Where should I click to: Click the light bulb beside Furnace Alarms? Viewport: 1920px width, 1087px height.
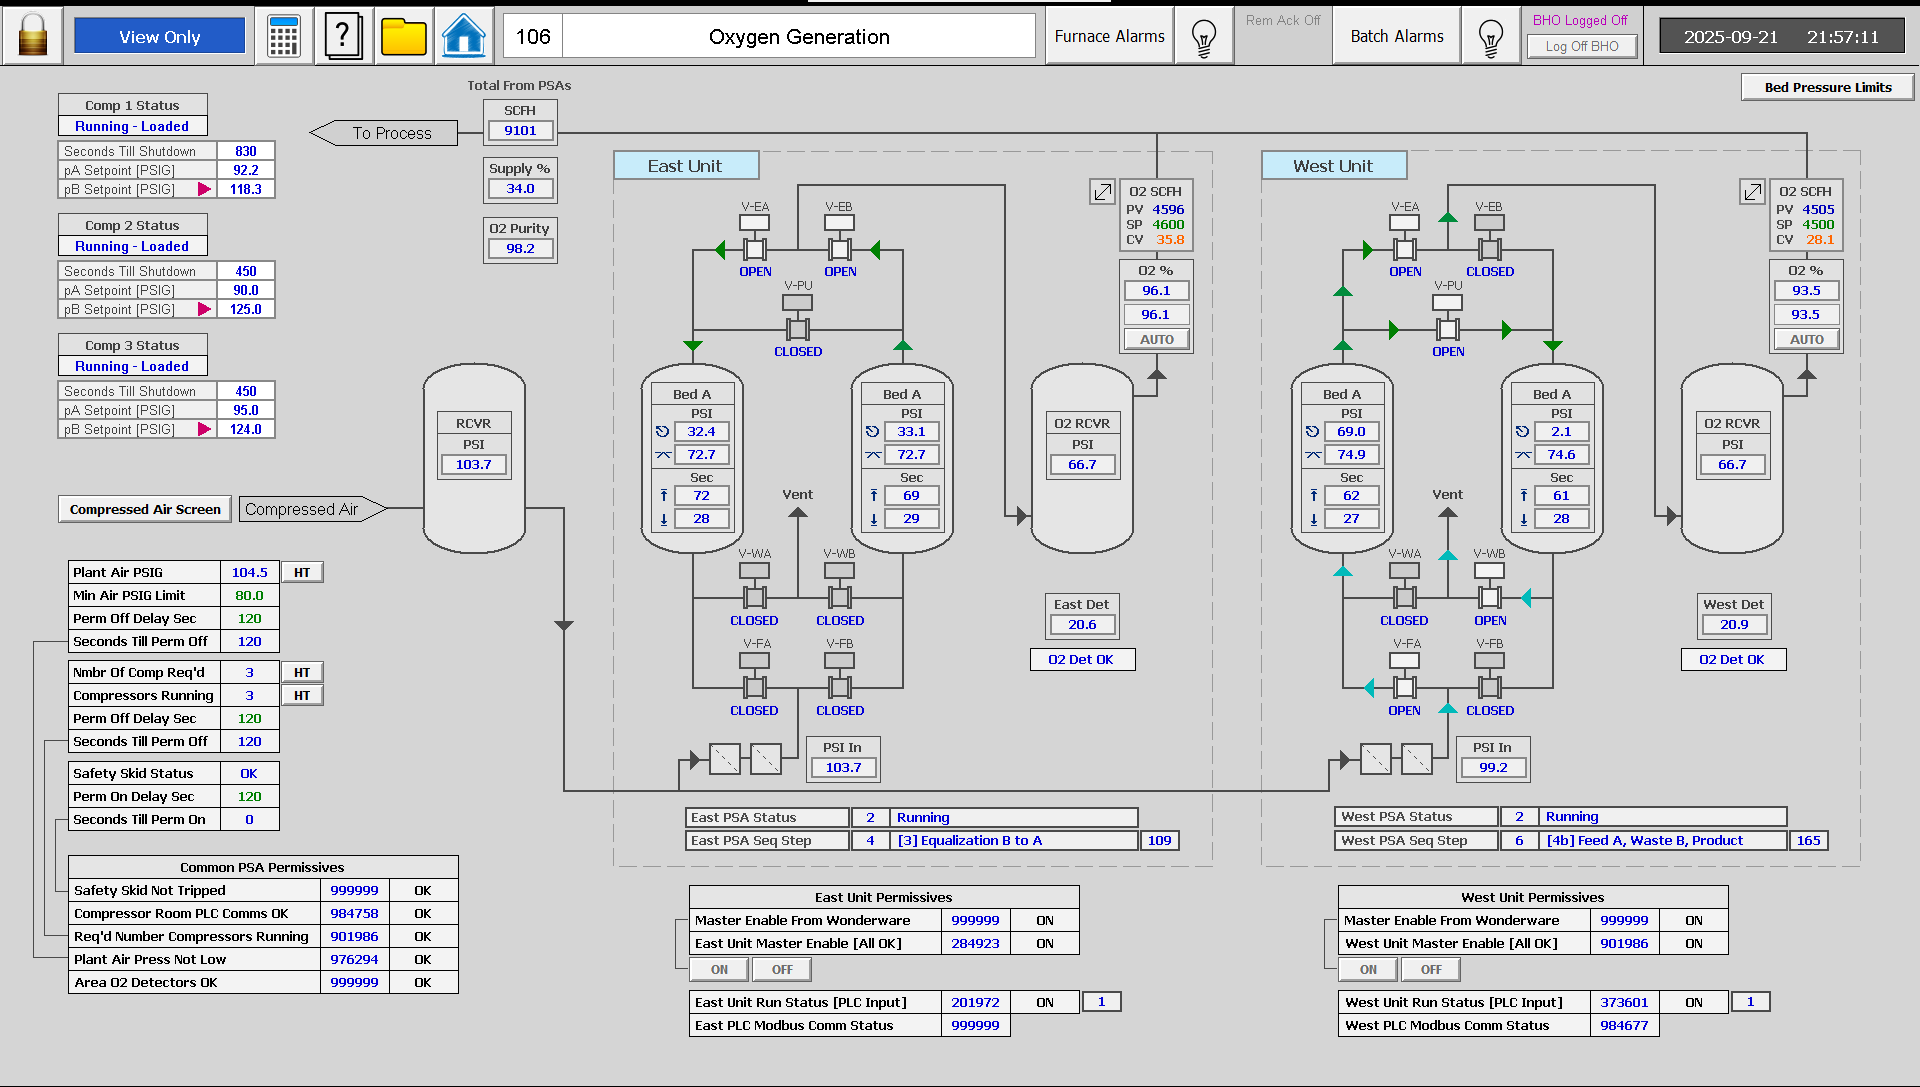(x=1204, y=34)
